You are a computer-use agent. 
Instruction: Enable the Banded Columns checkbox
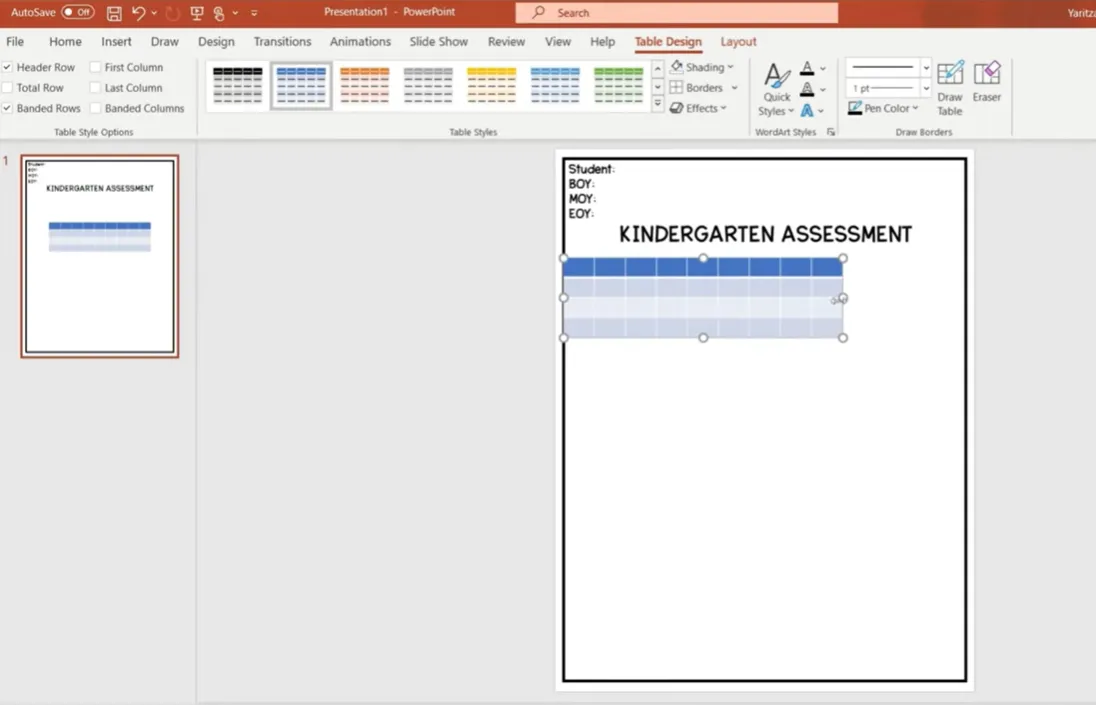(96, 108)
